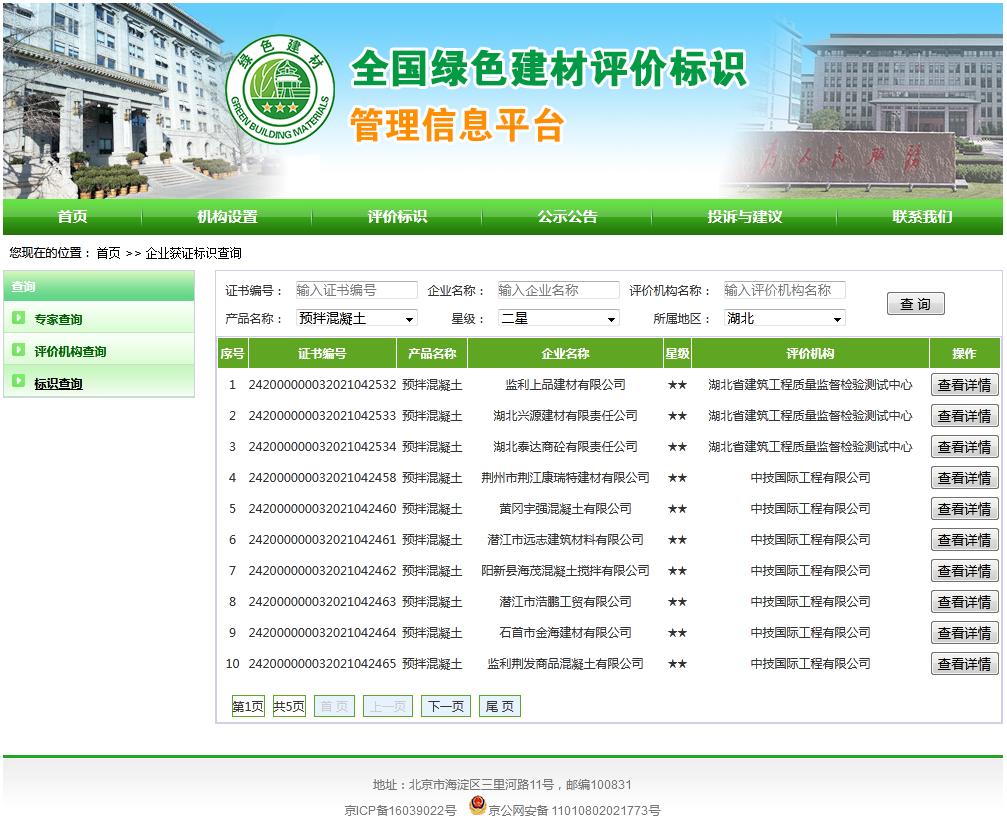Image resolution: width=1007 pixels, height=820 pixels.
Task: Click the police badge icon in footer
Action: pyautogui.click(x=477, y=807)
